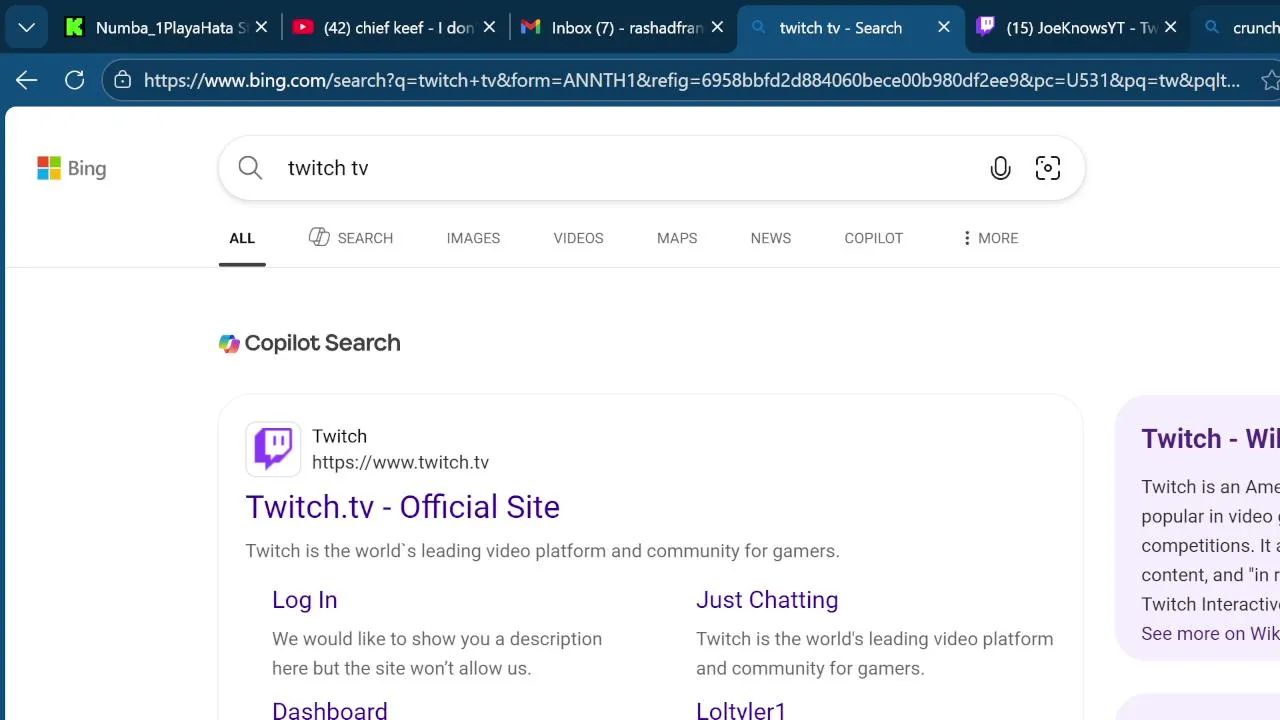Click the YouTube favicon on chief keef tab

tap(303, 28)
